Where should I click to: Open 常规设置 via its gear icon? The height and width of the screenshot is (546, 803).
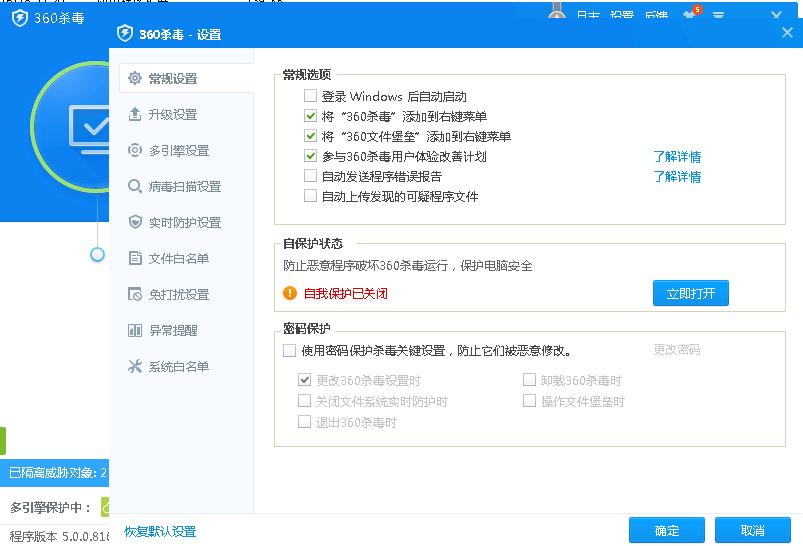coord(135,78)
